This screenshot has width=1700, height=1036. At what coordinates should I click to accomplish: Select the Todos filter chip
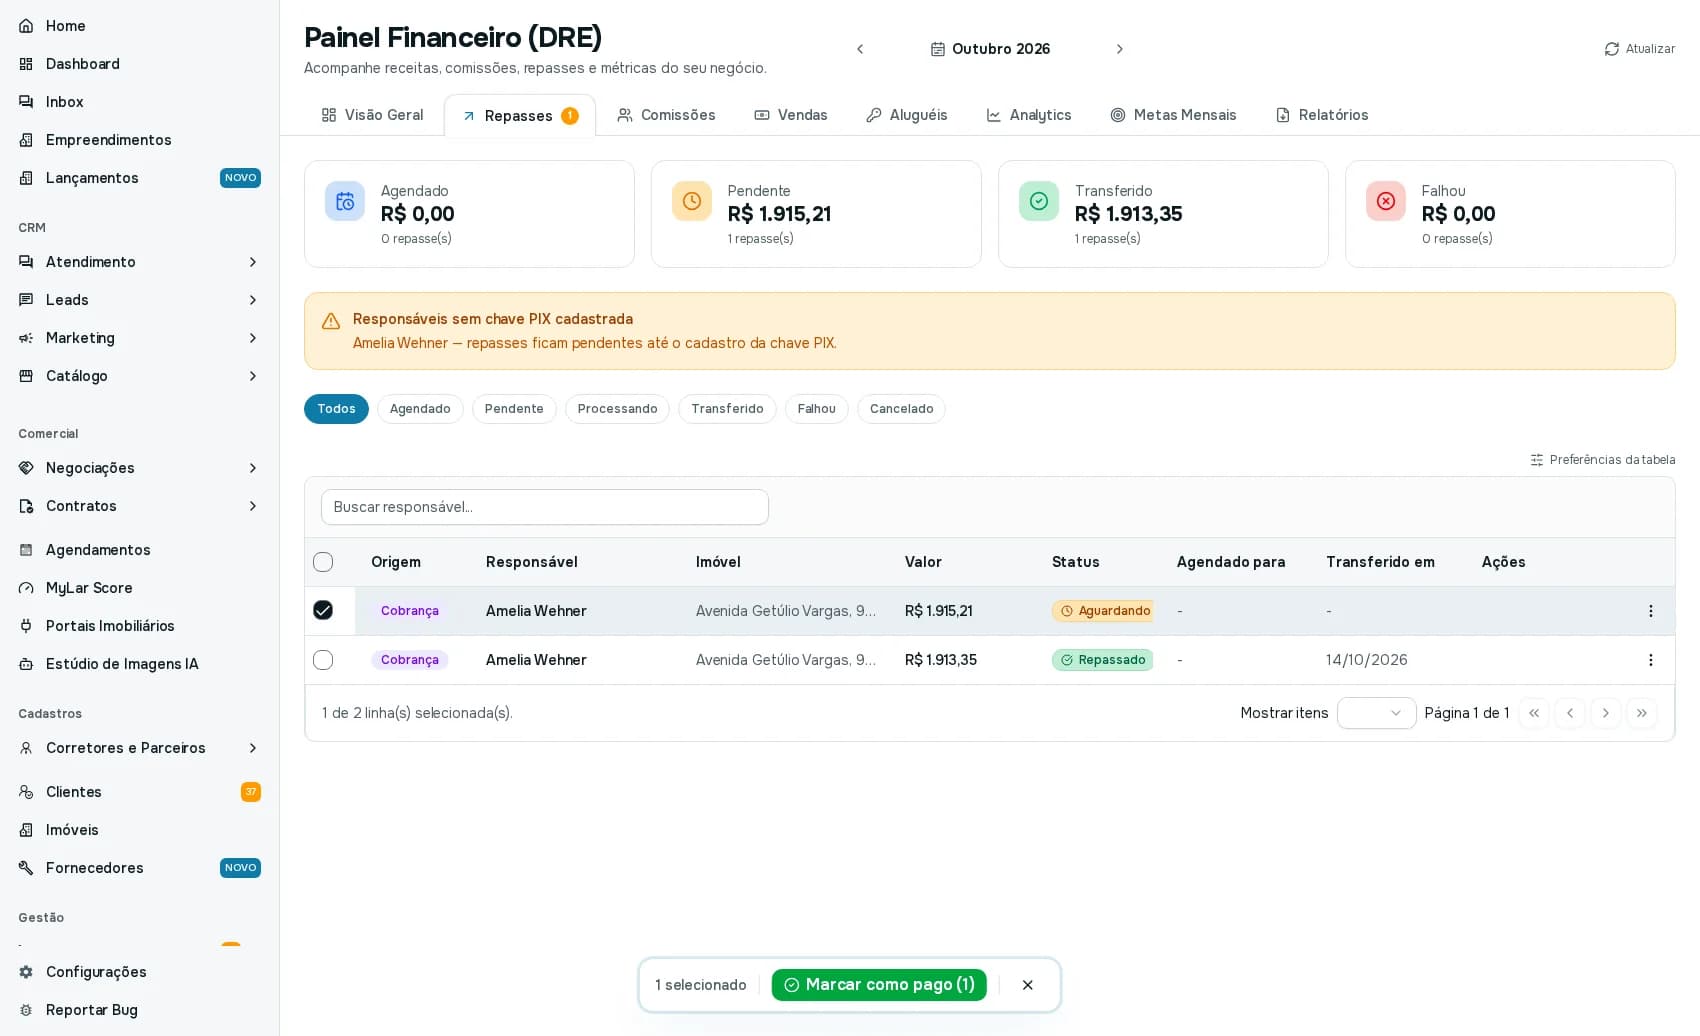336,409
